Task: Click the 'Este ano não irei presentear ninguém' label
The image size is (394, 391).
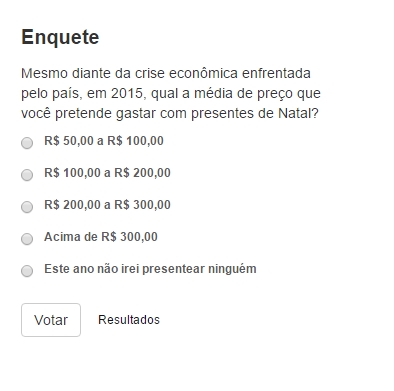Action: [x=150, y=269]
